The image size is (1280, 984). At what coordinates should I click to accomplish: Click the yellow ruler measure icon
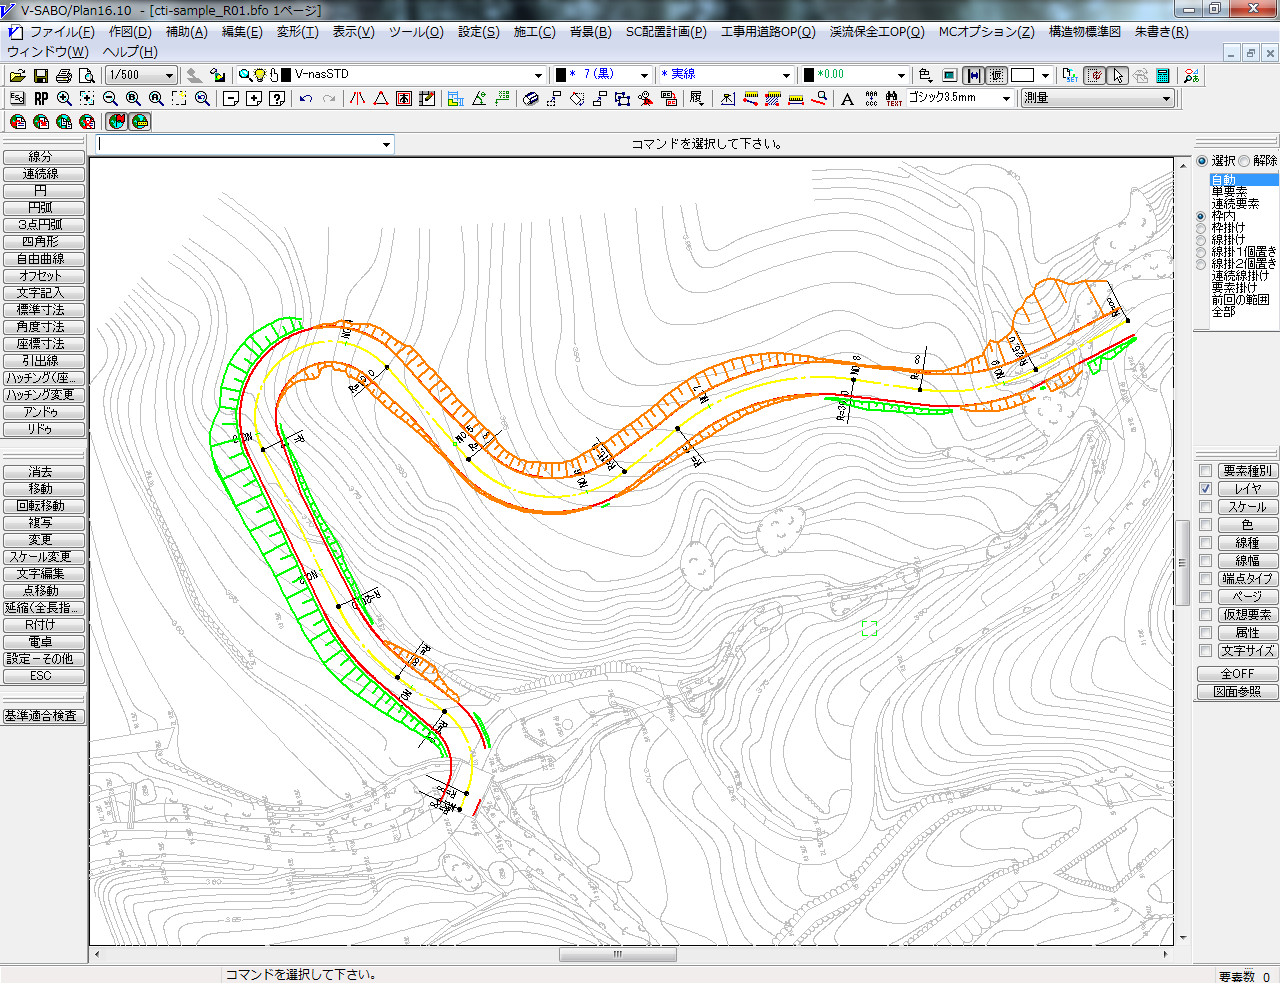click(796, 98)
